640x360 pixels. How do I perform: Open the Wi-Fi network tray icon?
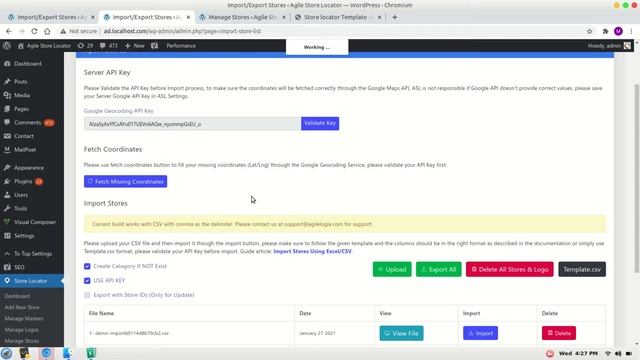[x=608, y=353]
